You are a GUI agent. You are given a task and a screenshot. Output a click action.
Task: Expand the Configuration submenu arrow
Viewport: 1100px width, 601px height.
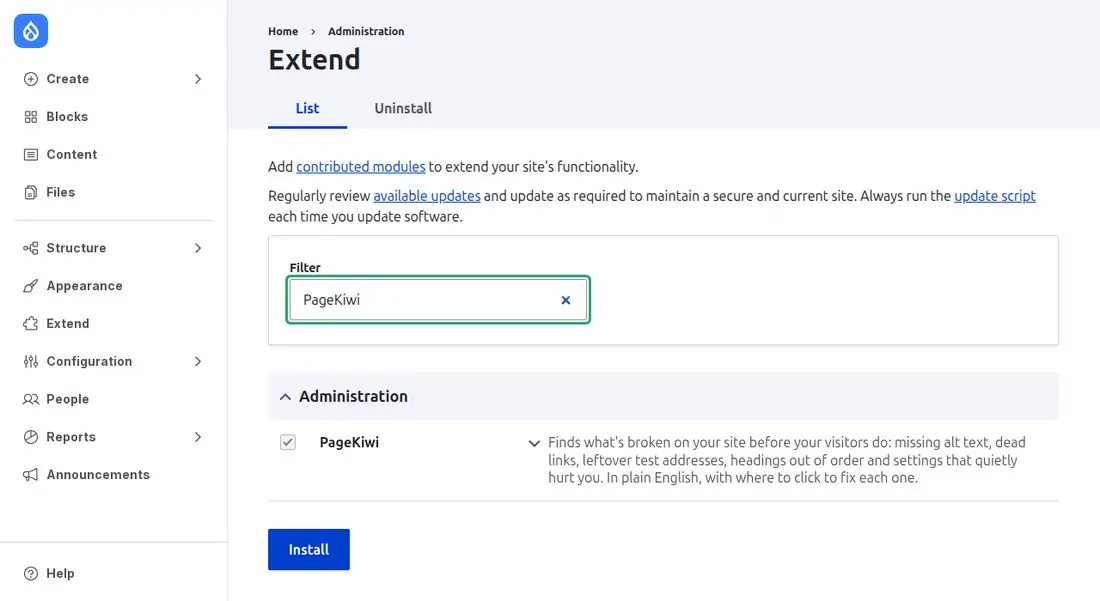click(x=198, y=362)
